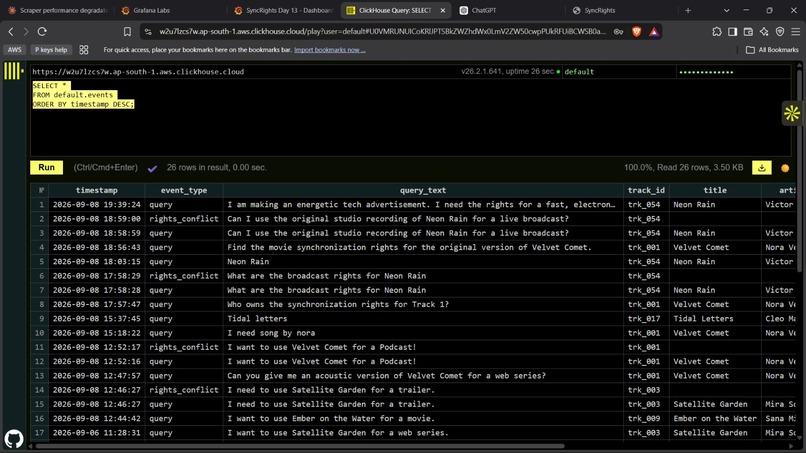Switch to SyncRights Day 13 Dashboard tab
806x453 pixels.
point(283,10)
